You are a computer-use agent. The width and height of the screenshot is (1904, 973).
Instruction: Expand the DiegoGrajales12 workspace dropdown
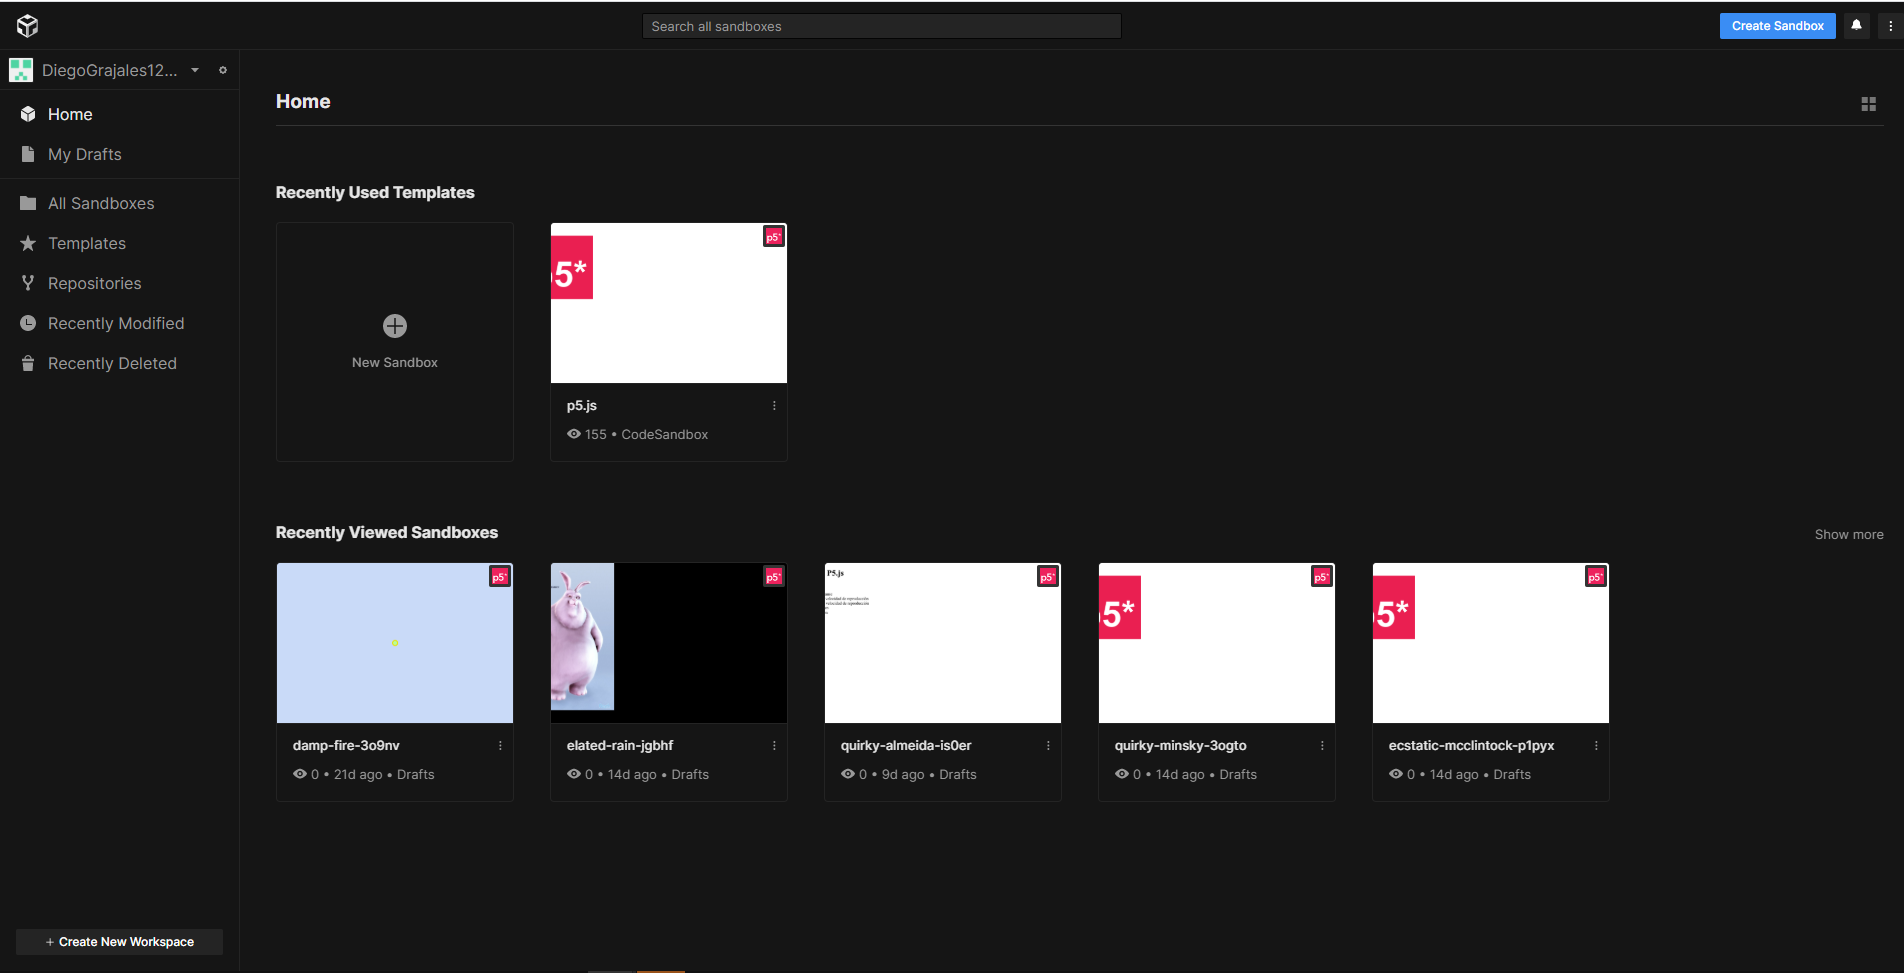tap(195, 70)
